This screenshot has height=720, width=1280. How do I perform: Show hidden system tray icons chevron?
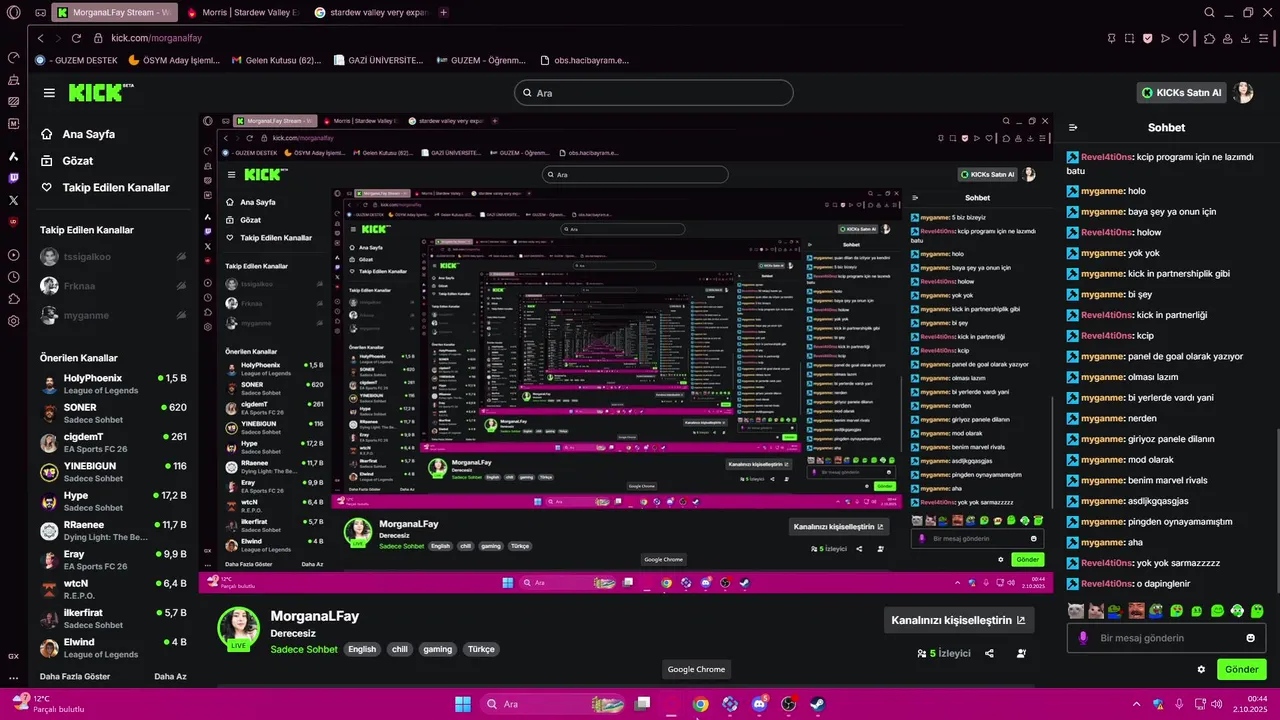click(x=1136, y=704)
